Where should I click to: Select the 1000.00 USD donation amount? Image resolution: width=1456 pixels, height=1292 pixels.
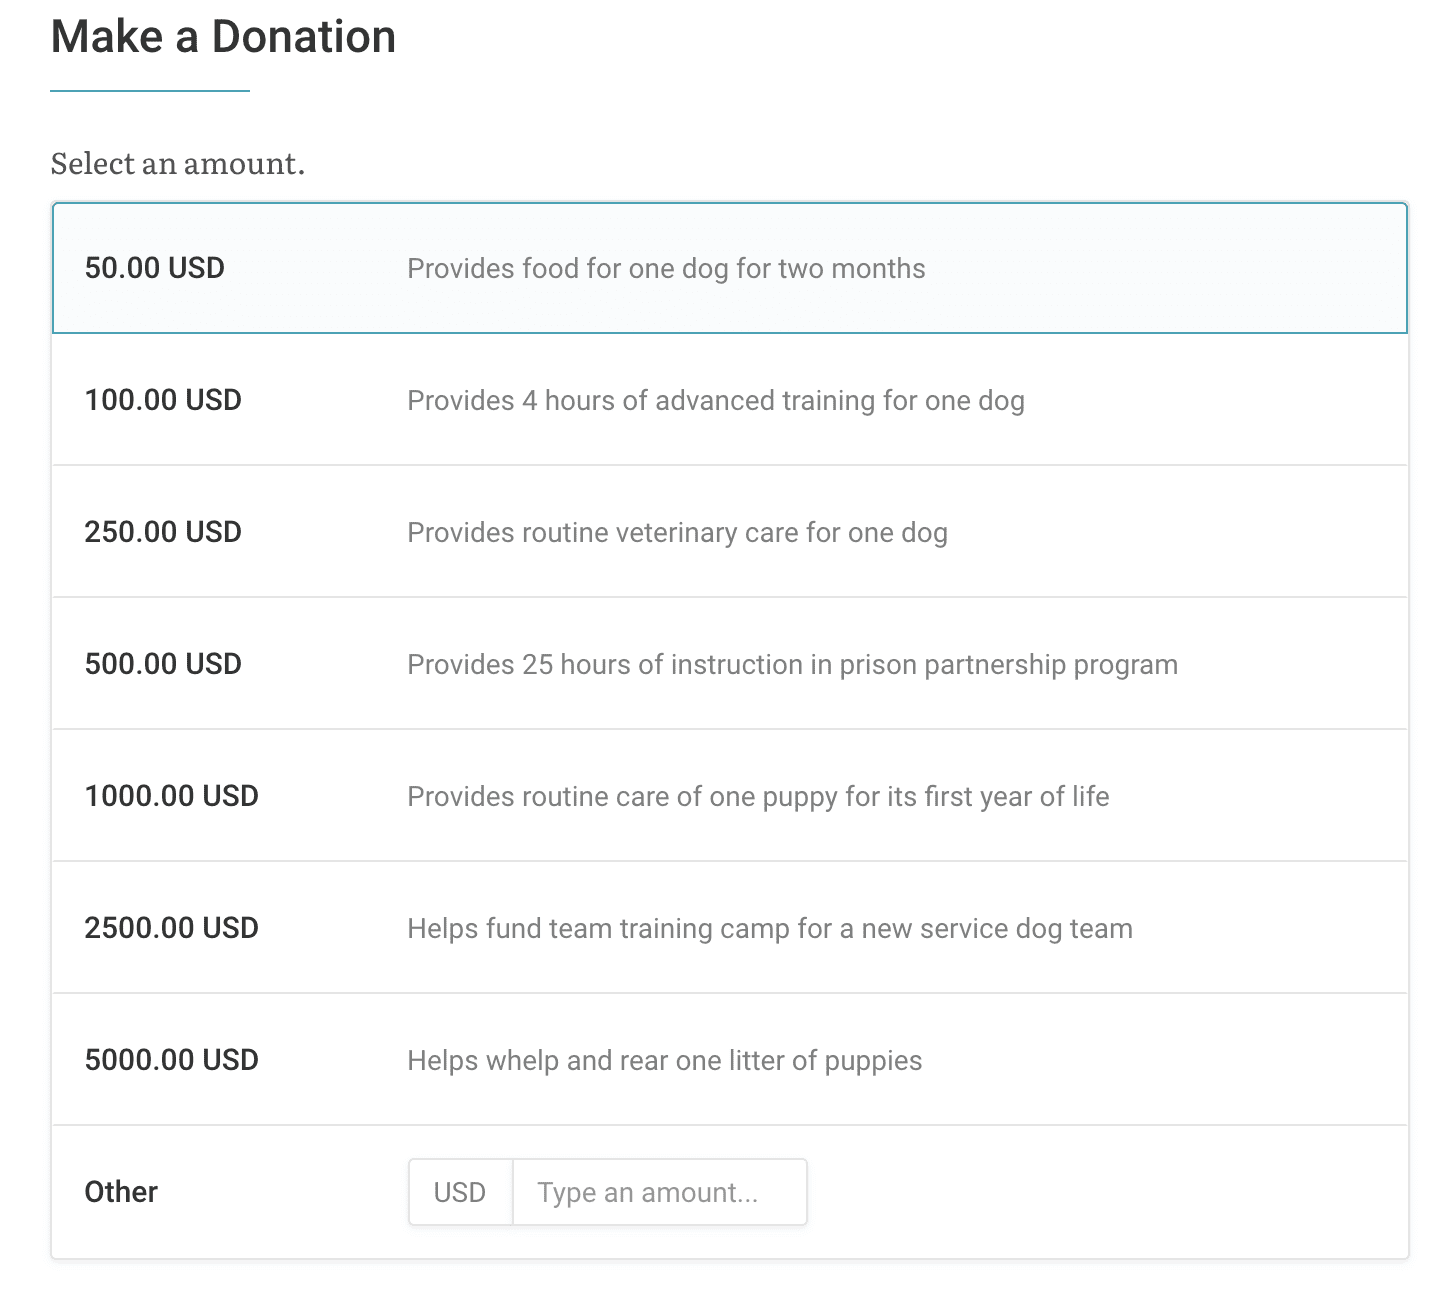[171, 796]
